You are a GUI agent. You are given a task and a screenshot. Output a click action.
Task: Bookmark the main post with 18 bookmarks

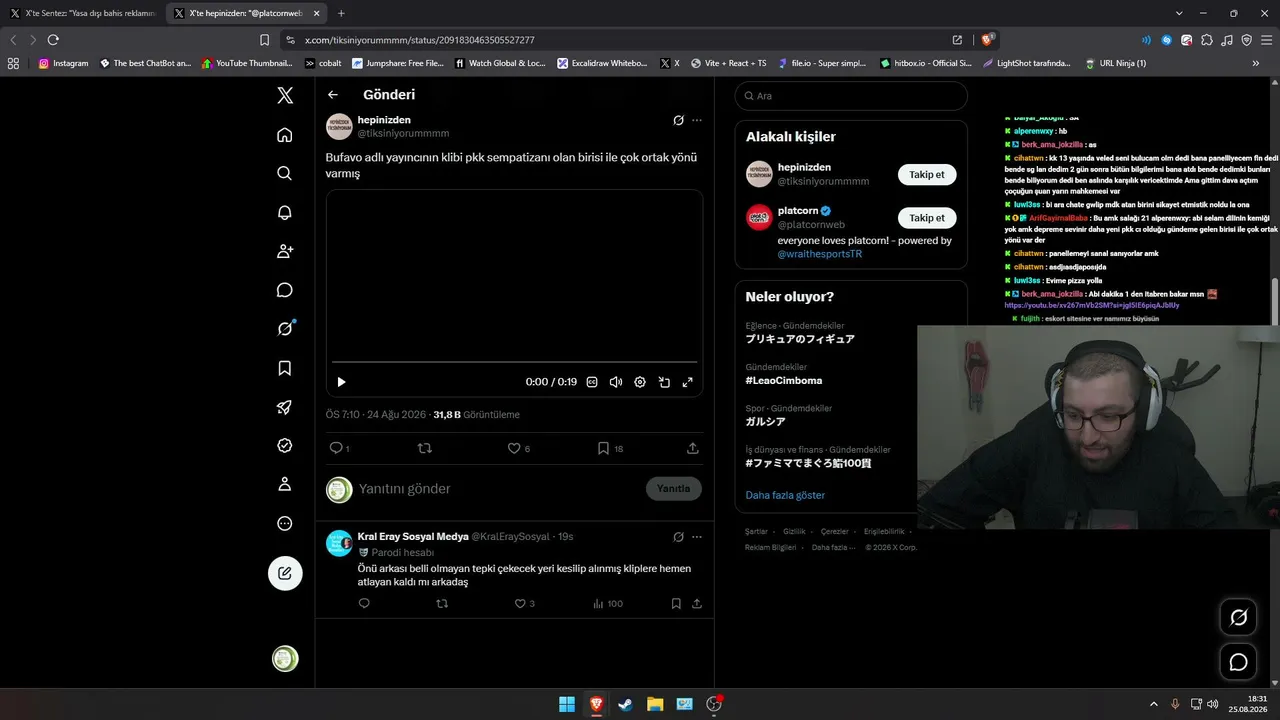pyautogui.click(x=603, y=448)
